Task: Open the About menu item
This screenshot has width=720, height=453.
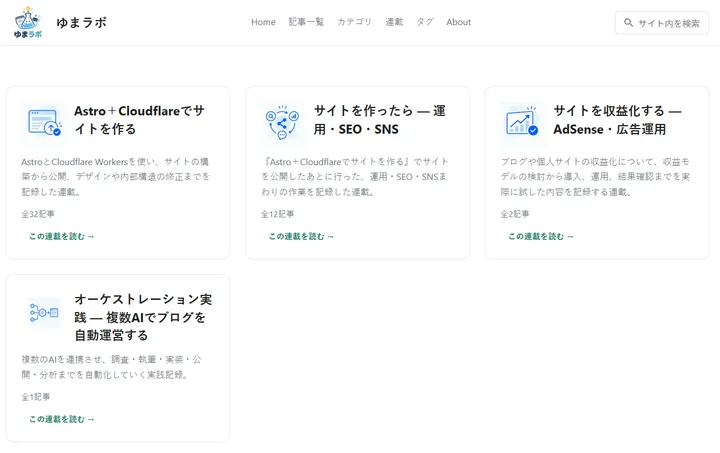Action: pyautogui.click(x=458, y=22)
